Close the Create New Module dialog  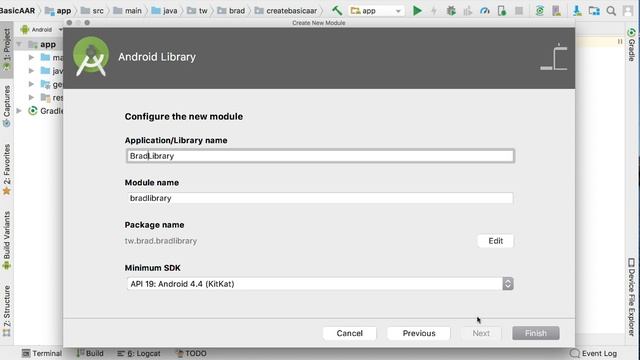click(x=69, y=23)
